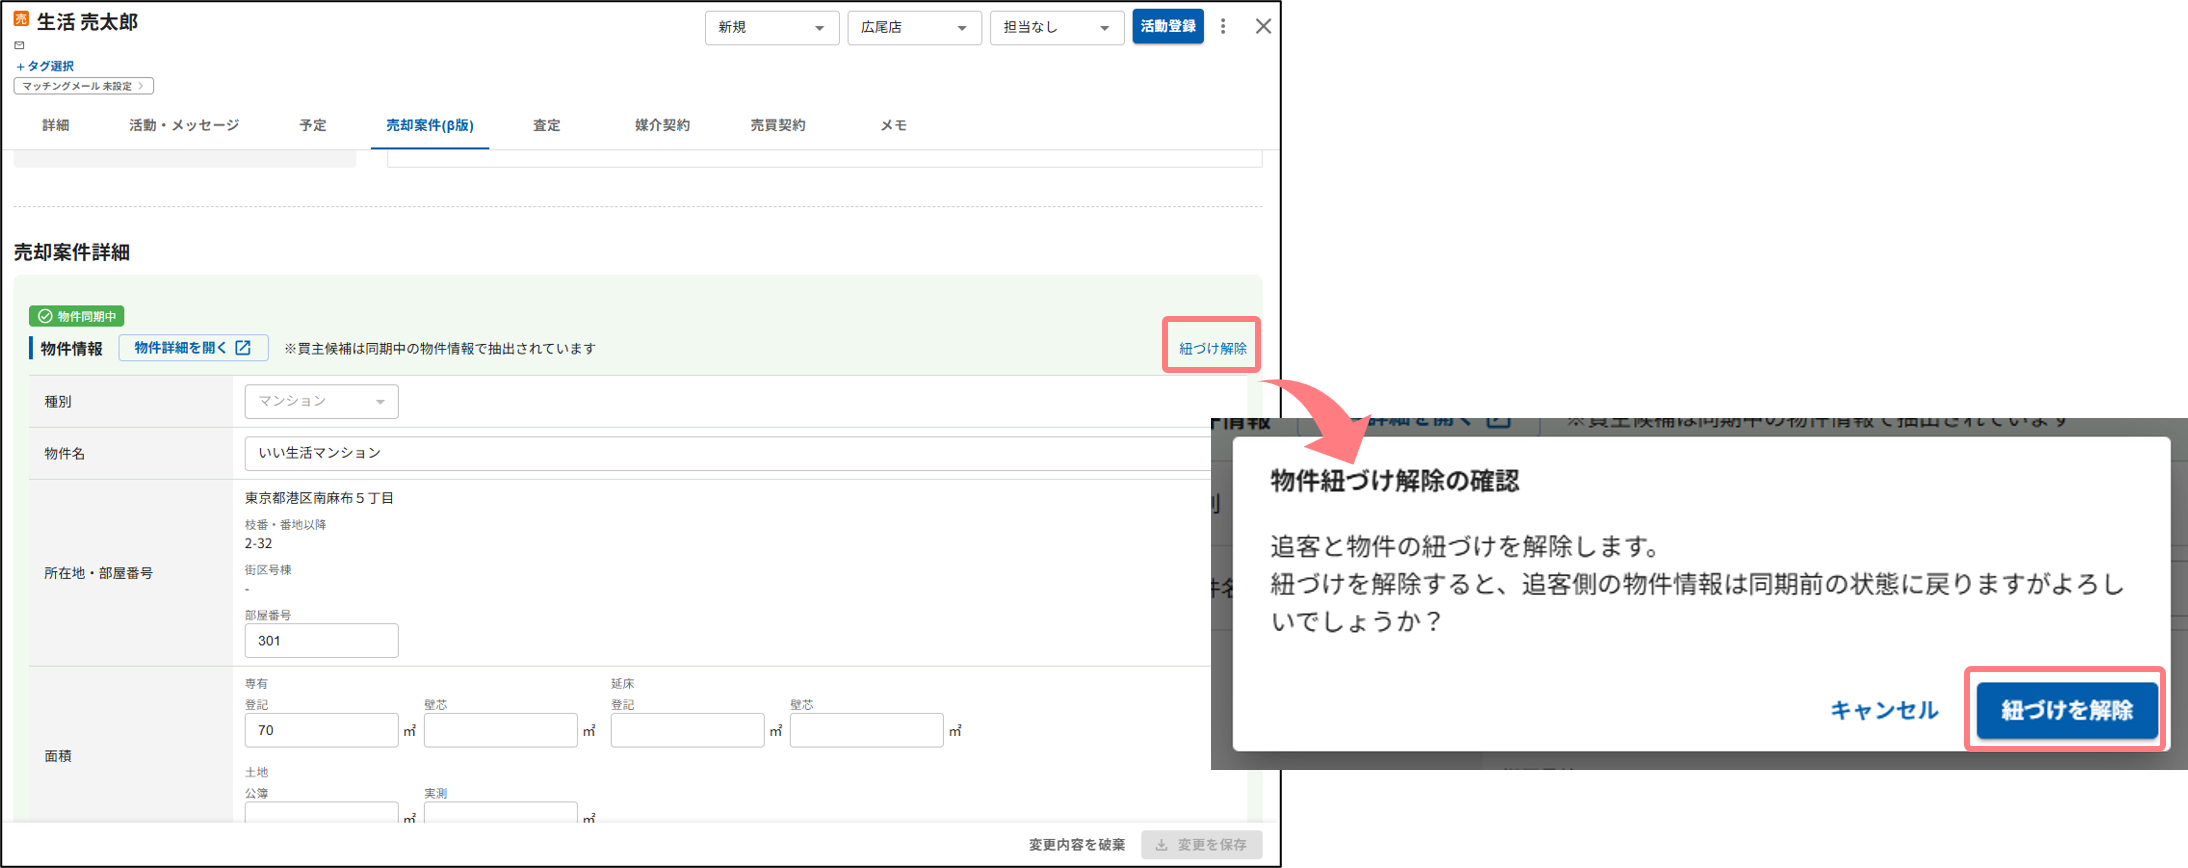
Task: Click the check icon in 物件同期中 badge
Action: 45,316
